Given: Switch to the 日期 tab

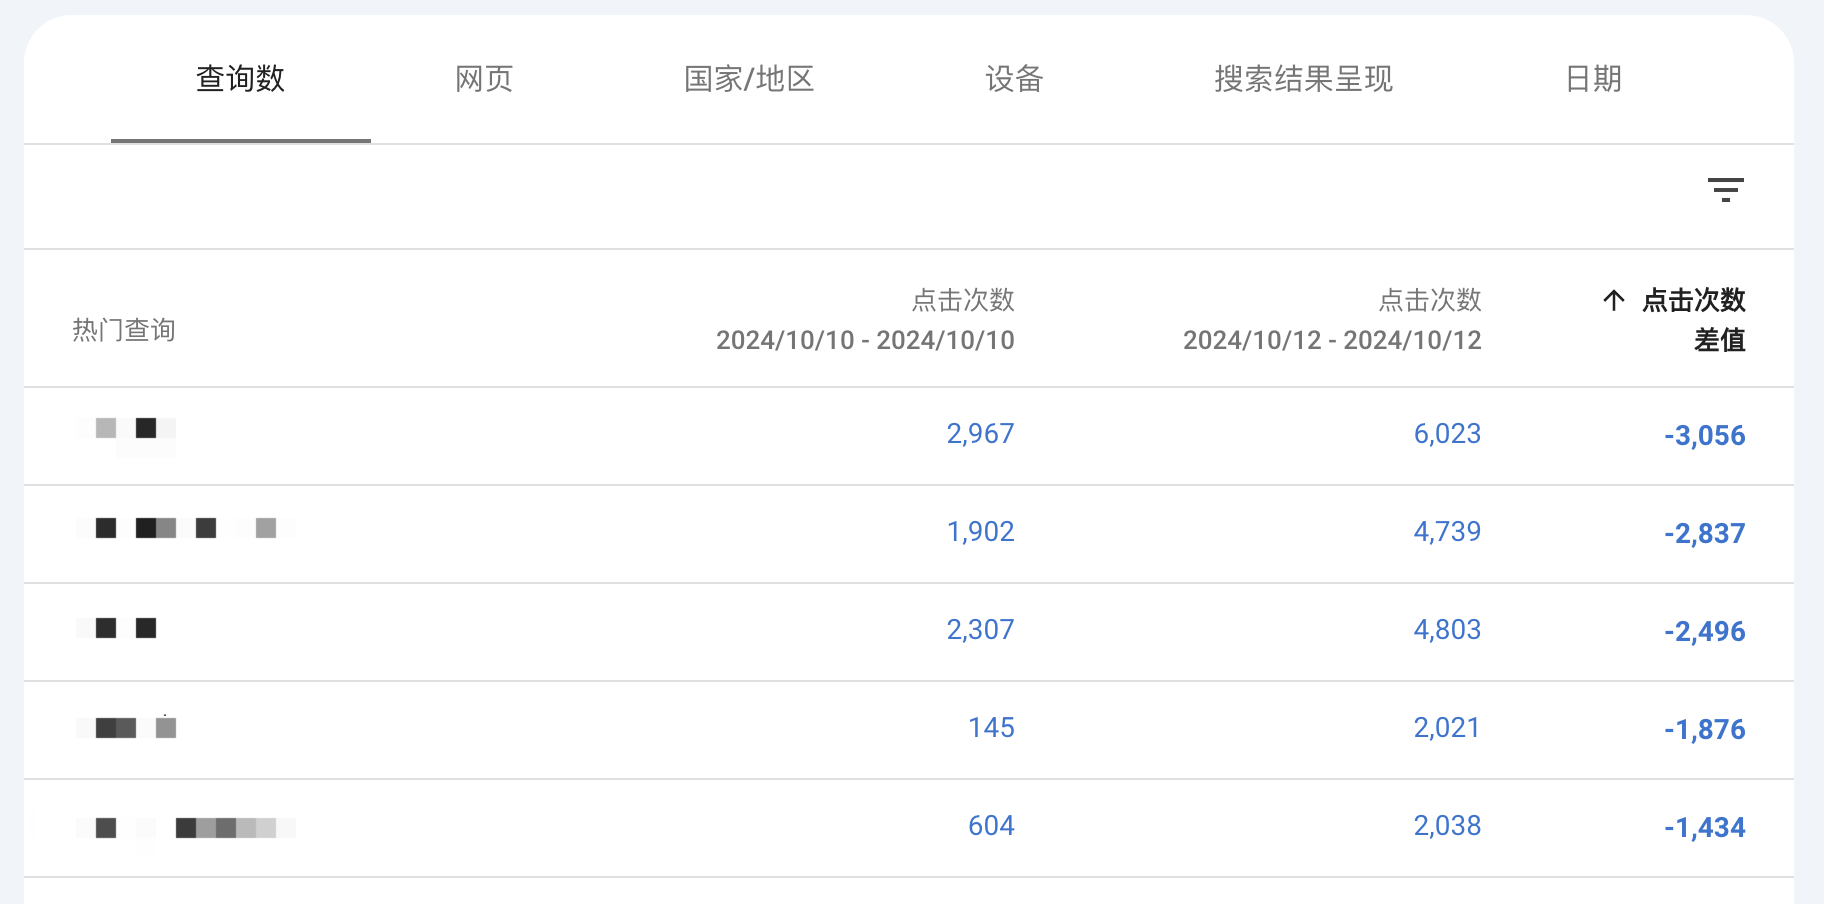Looking at the screenshot, I should (1593, 79).
